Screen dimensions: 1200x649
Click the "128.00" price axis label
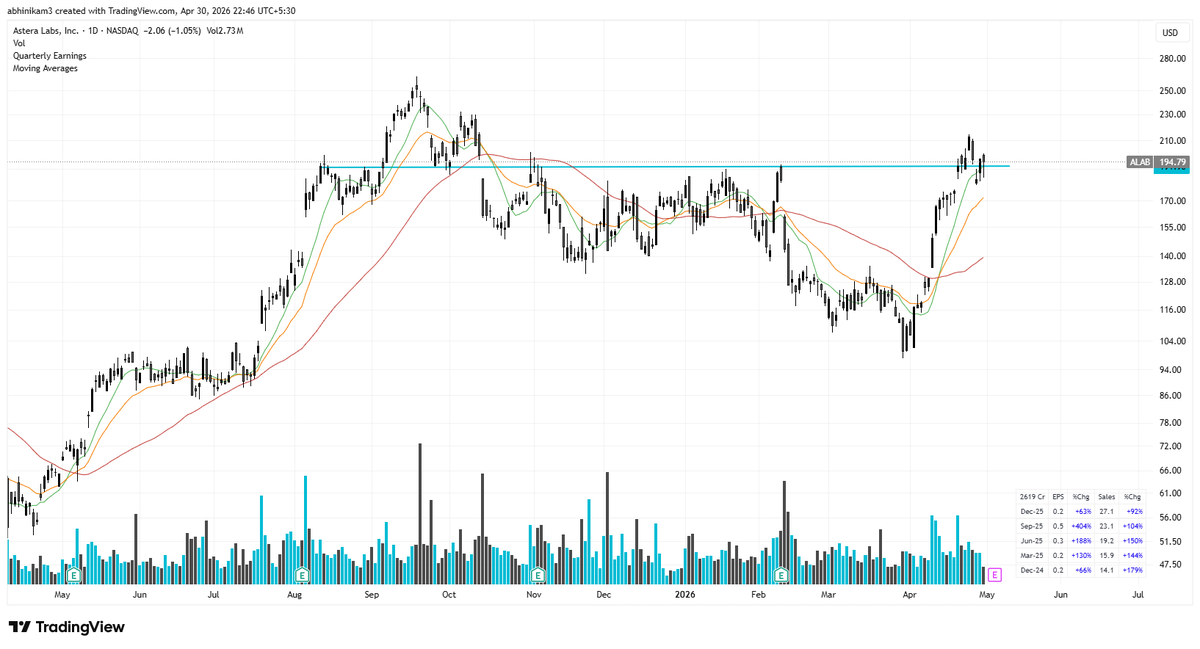click(x=1172, y=282)
